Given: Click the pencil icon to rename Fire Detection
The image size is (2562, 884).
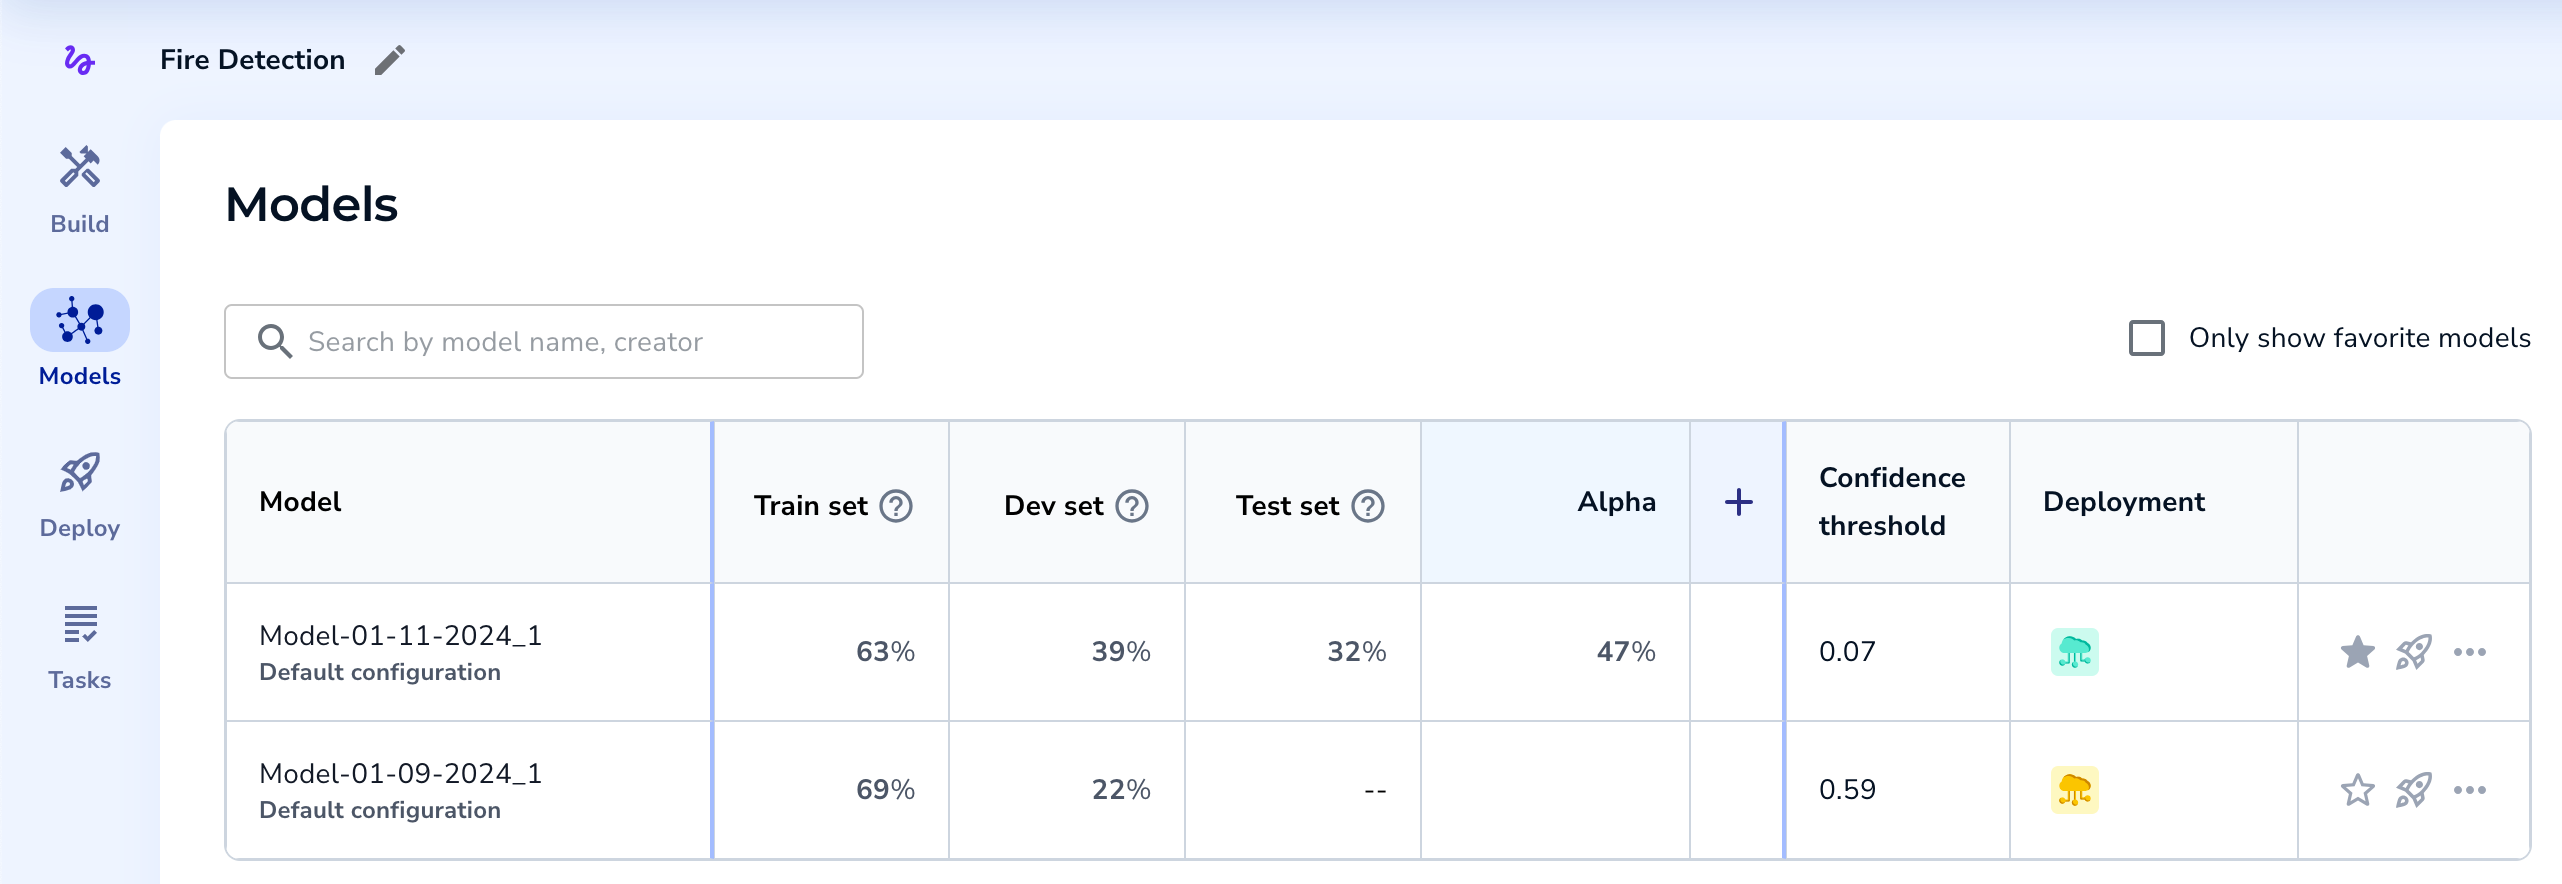Looking at the screenshot, I should [390, 60].
